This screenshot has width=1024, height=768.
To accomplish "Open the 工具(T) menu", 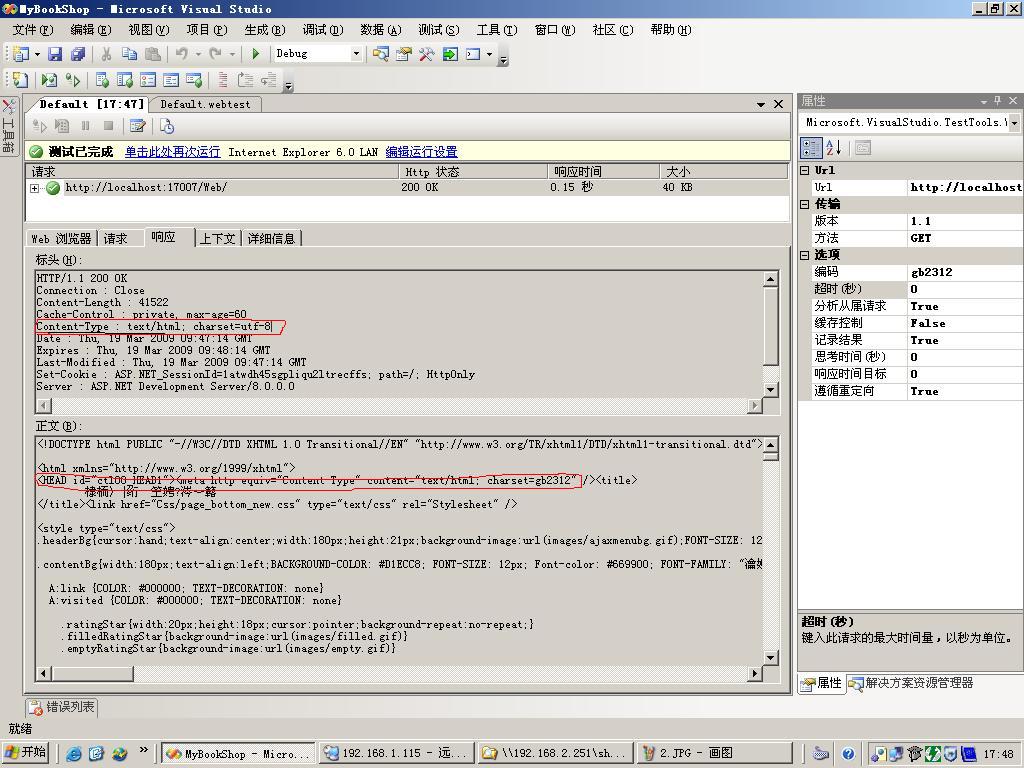I will pyautogui.click(x=496, y=30).
